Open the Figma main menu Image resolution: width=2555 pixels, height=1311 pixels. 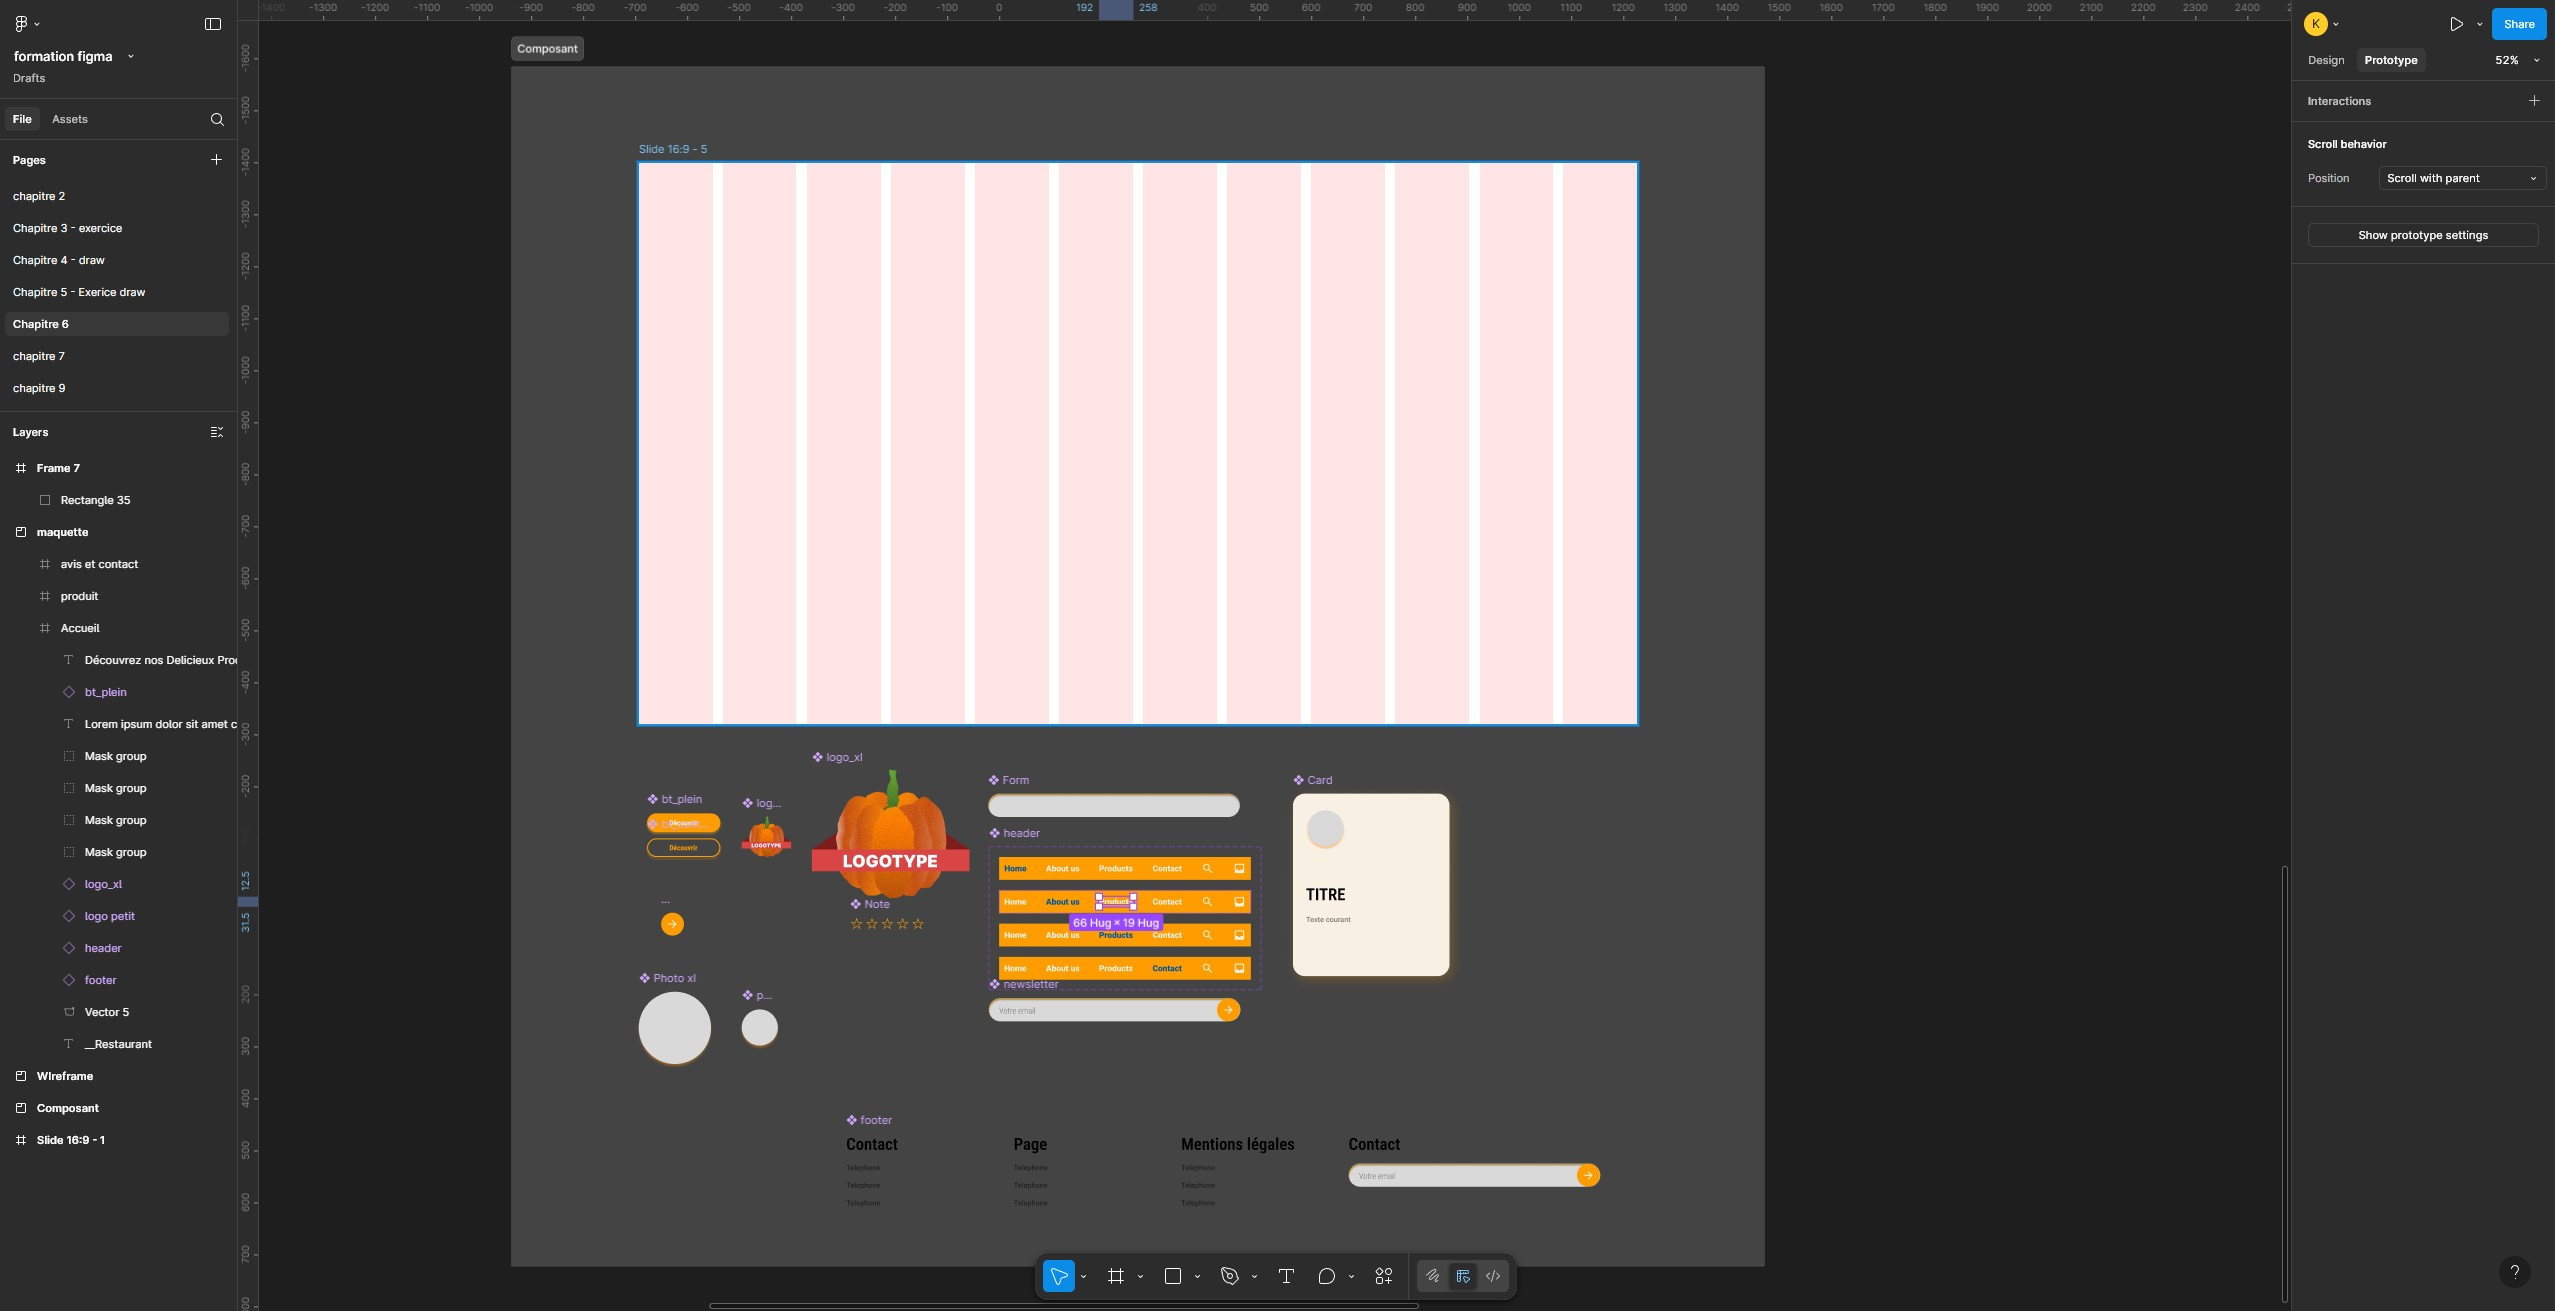coord(26,24)
